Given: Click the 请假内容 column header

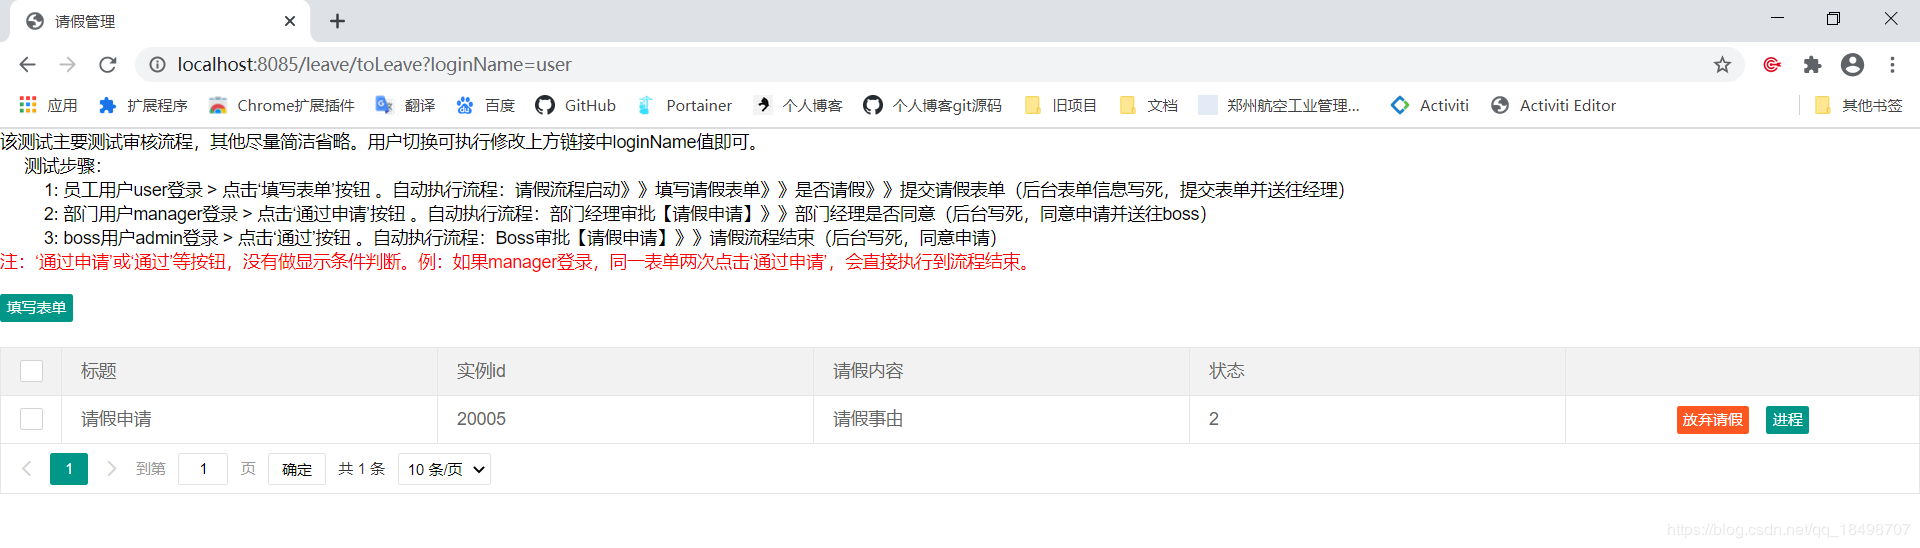Looking at the screenshot, I should click(1001, 371).
